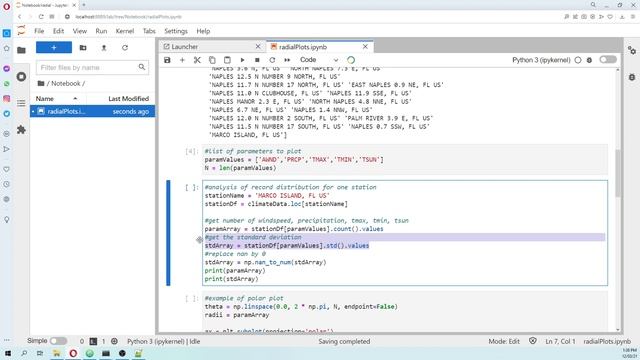
Task: Click the notebook vertical scrollbar
Action: [618, 173]
